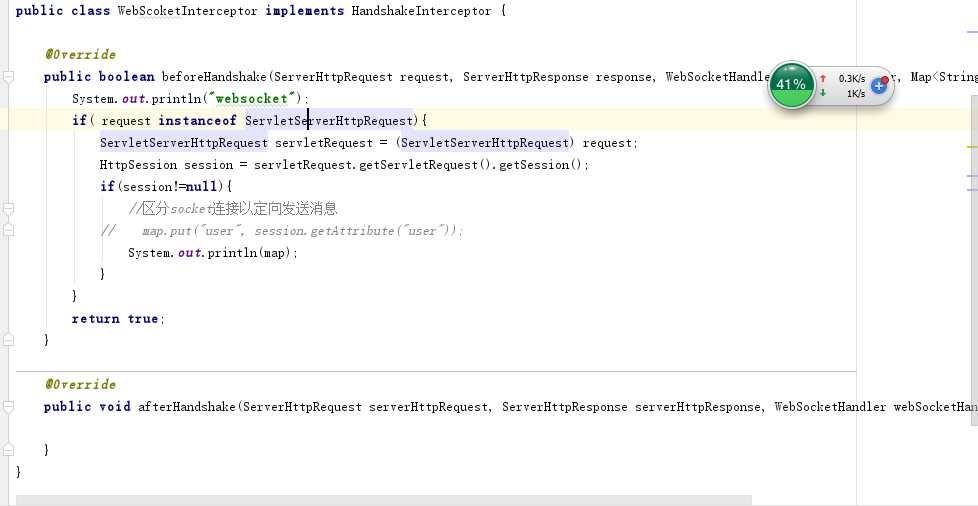The height and width of the screenshot is (506, 978).
Task: Click the blue plus icon on speed widget
Action: tap(879, 85)
